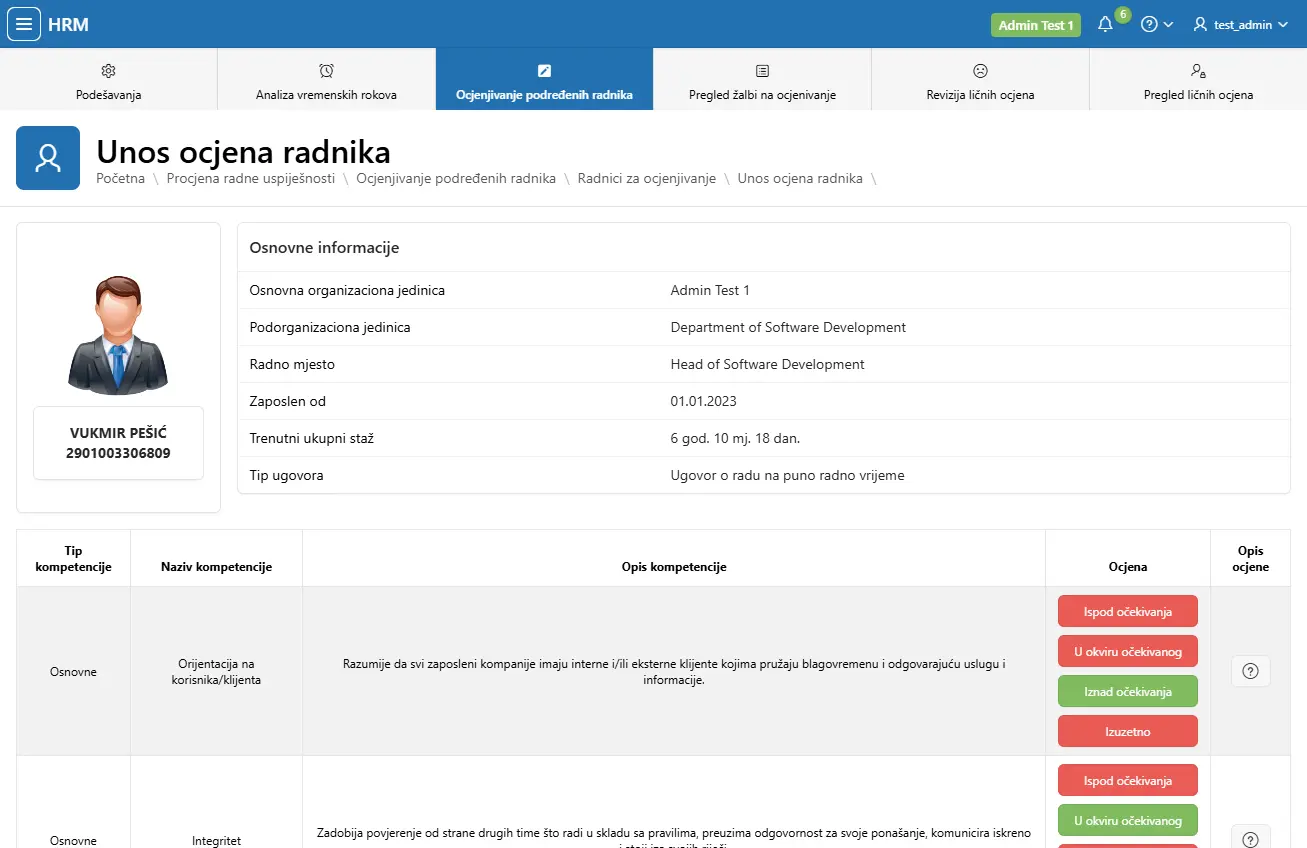Open the hamburger navigation menu
The height and width of the screenshot is (848, 1307).
(x=24, y=24)
